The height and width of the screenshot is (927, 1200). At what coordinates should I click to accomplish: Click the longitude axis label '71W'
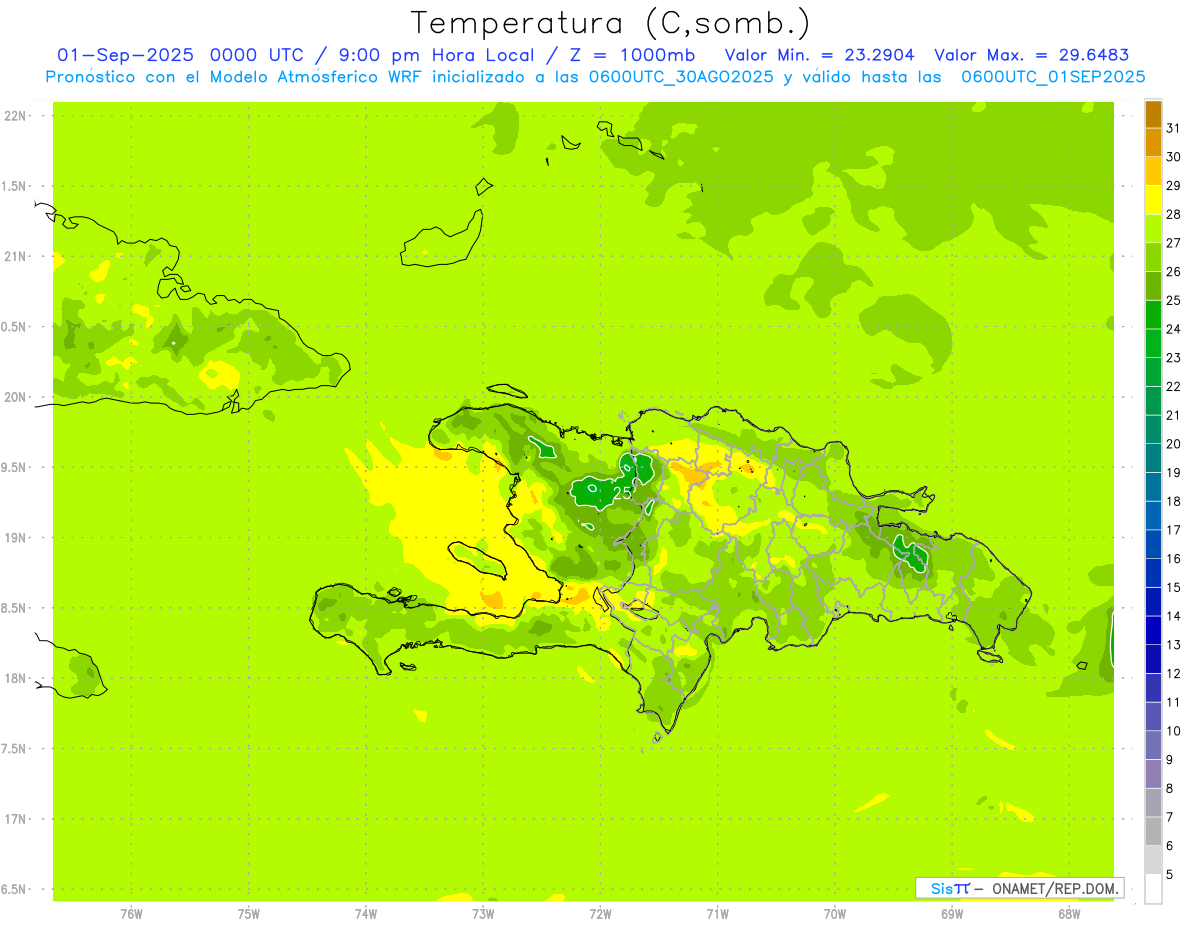pos(717,914)
